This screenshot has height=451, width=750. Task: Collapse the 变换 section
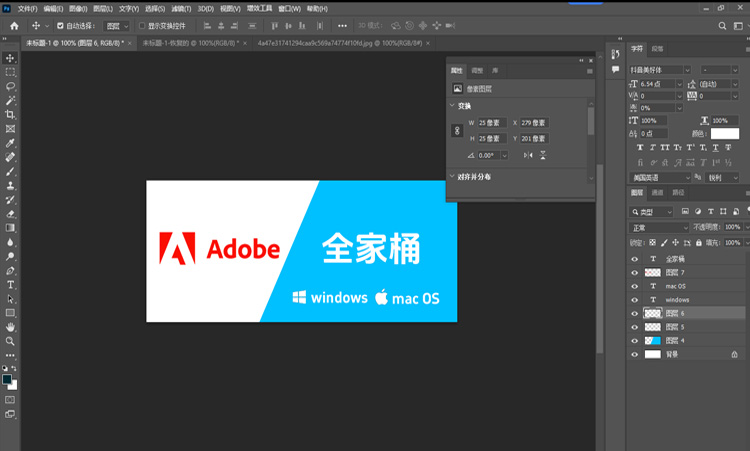(x=452, y=106)
